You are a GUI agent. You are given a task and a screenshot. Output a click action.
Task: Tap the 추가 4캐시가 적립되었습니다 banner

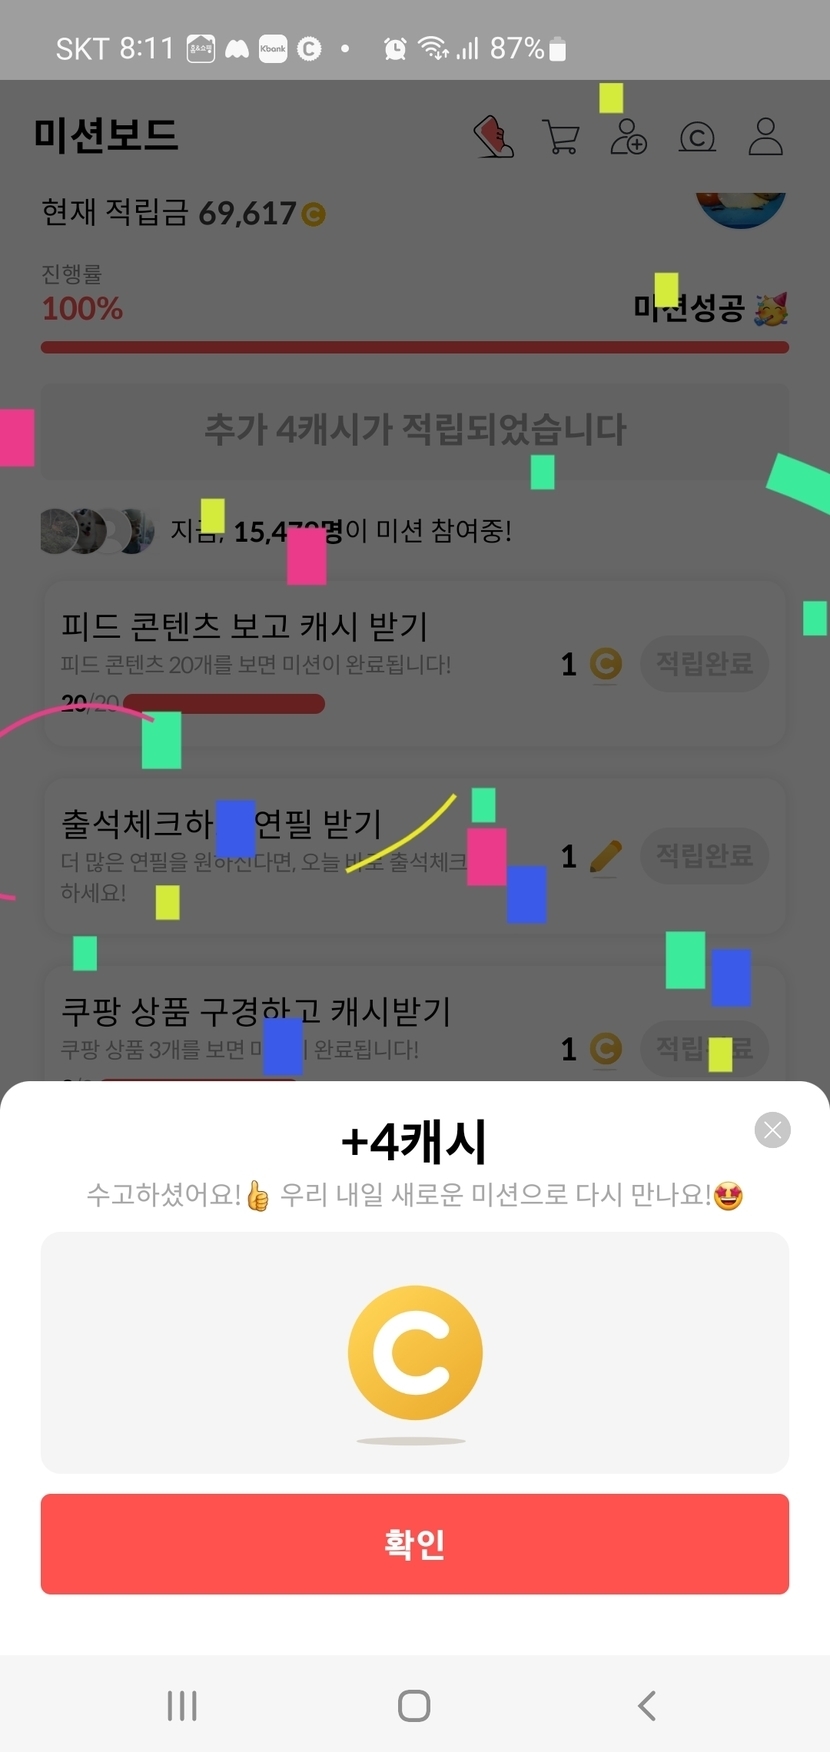pos(415,430)
